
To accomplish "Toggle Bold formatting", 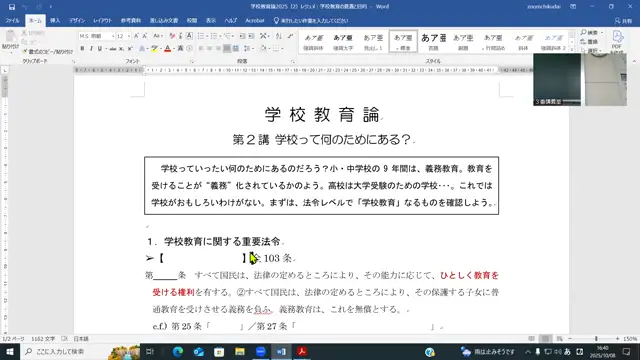I will tap(82, 49).
